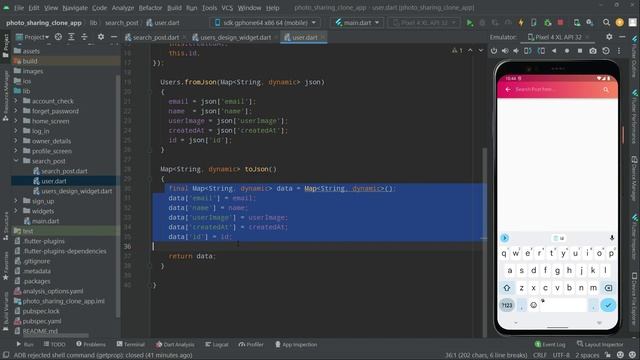The height and width of the screenshot is (360, 640).
Task: Open Dart Analysis tool window
Action: pyautogui.click(x=175, y=344)
